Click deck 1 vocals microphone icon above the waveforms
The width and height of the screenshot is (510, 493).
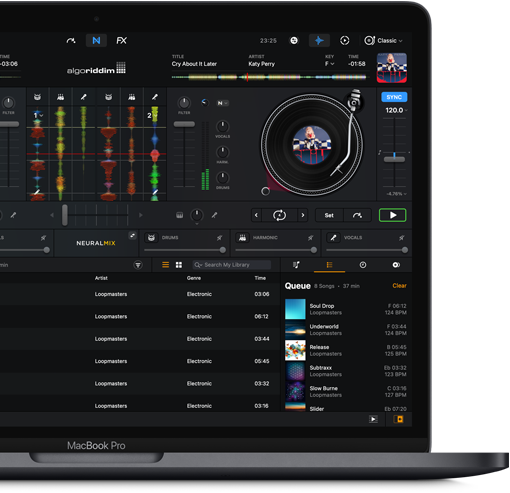point(83,97)
